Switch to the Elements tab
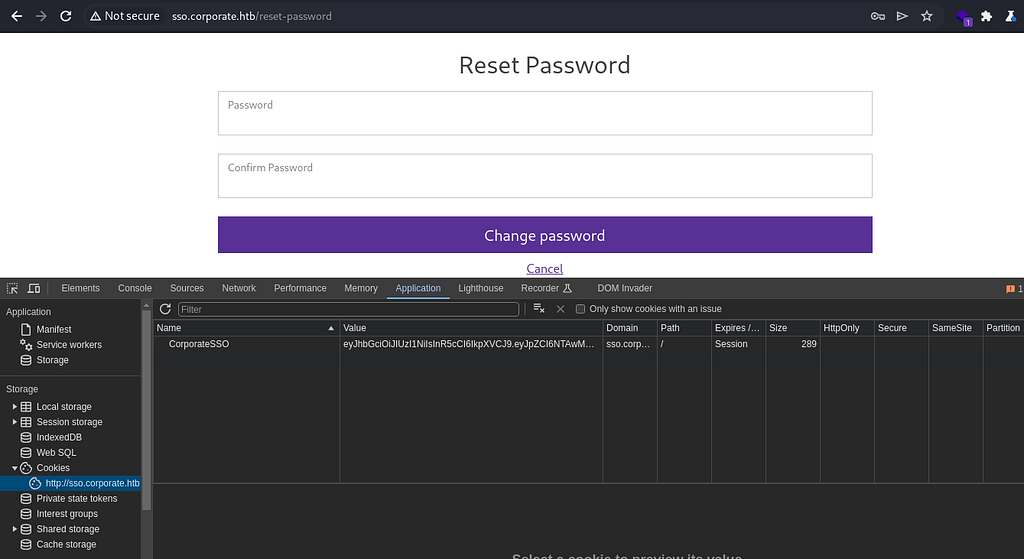Viewport: 1024px width, 559px height. tap(80, 288)
